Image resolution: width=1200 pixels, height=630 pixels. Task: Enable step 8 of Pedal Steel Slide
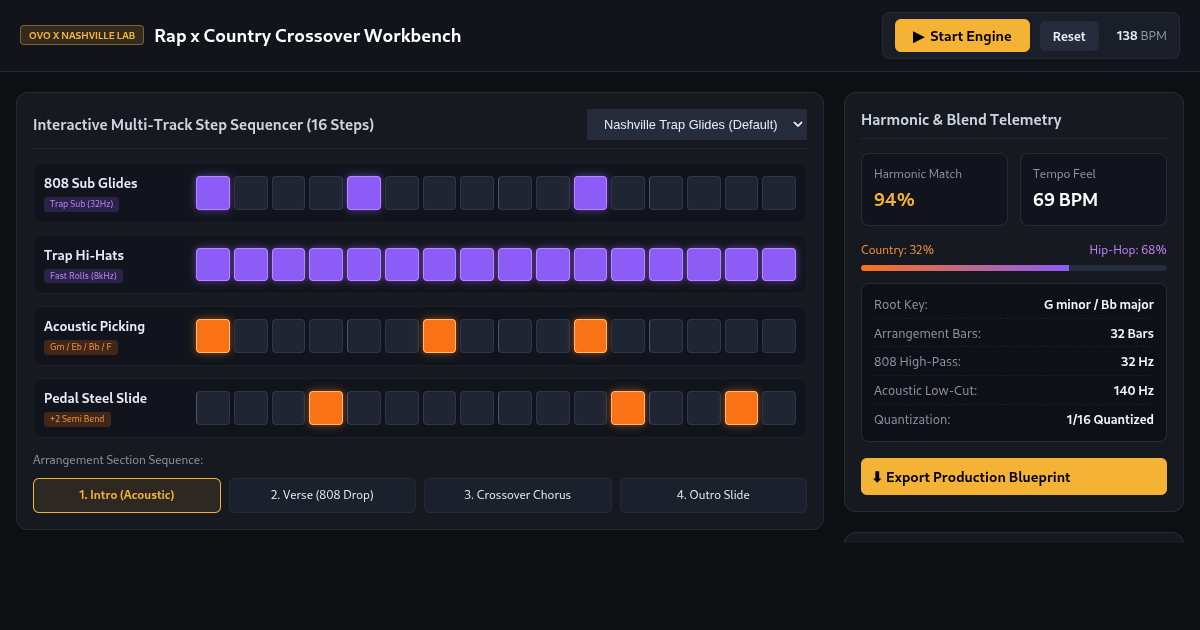click(x=477, y=408)
